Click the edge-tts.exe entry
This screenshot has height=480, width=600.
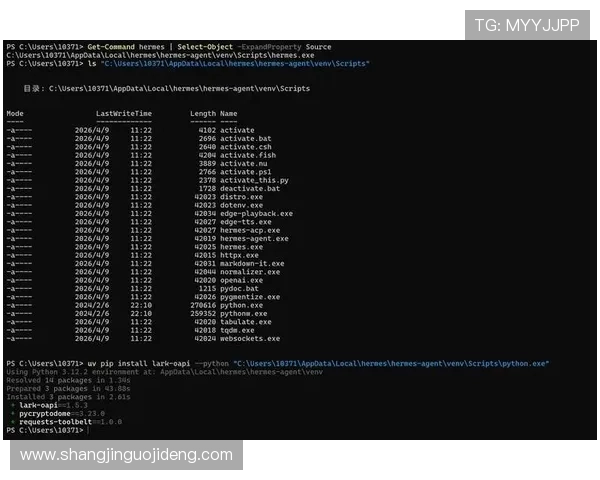coord(246,222)
